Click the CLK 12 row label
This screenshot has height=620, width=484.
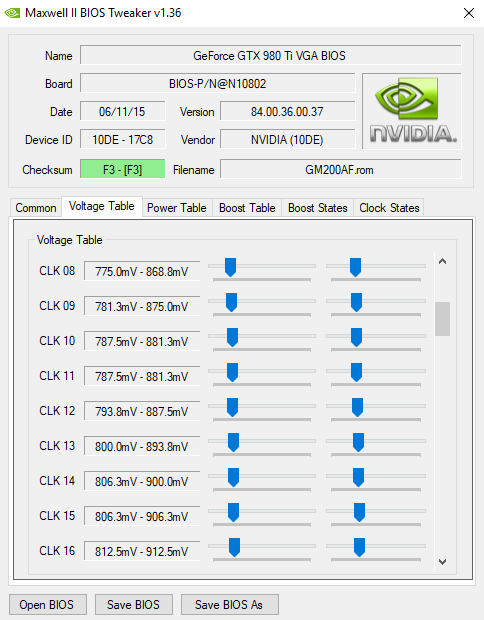click(x=57, y=411)
